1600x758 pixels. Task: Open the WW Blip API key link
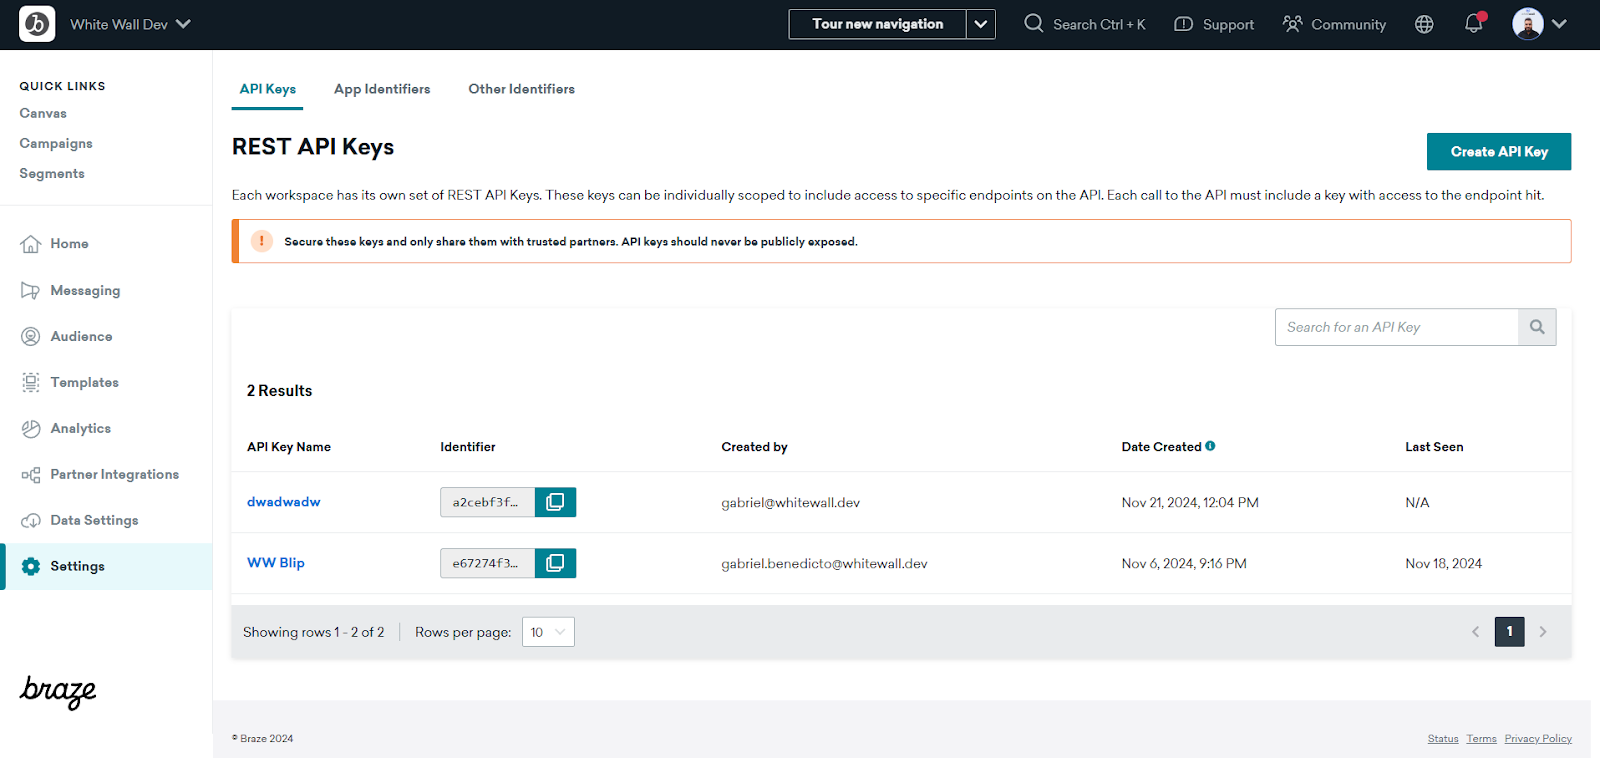[x=276, y=563]
